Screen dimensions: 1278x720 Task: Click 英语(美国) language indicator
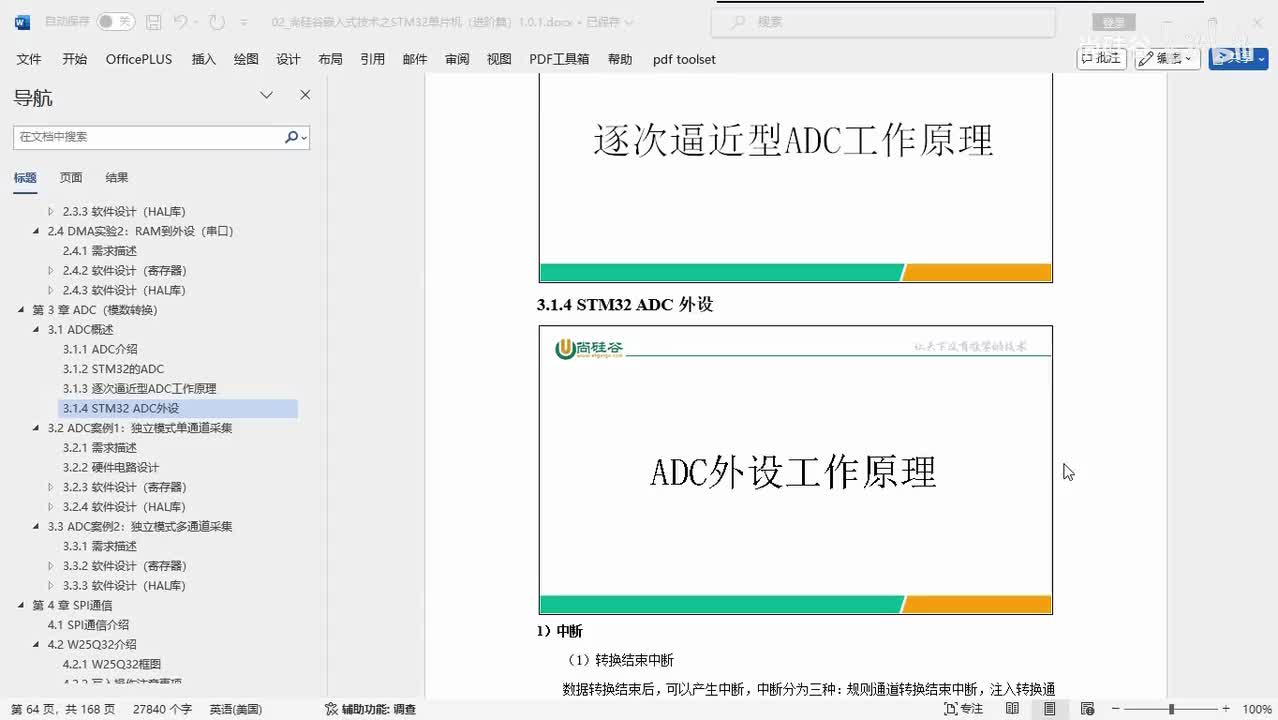coord(236,709)
